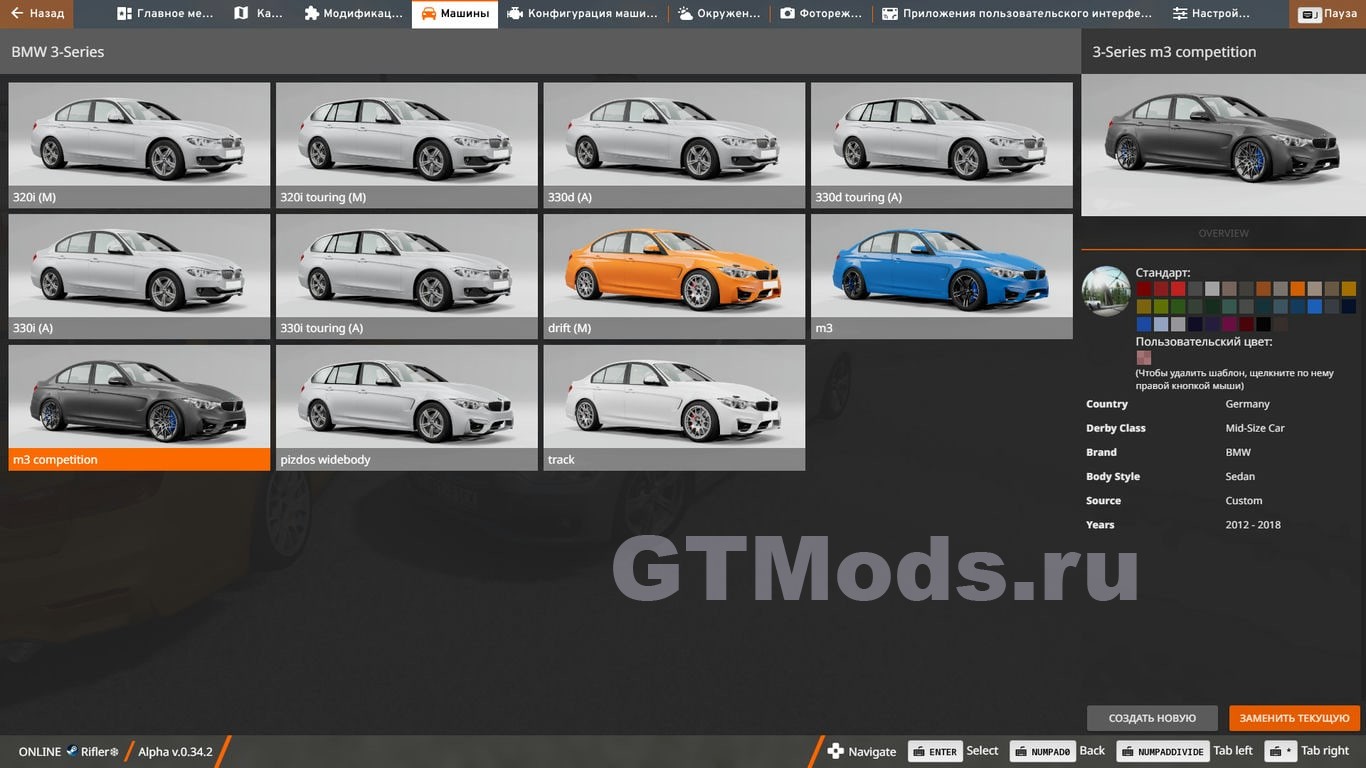Open the Модификации puzzle-piece tab
Screen dimensions: 1366x768
[x=353, y=14]
